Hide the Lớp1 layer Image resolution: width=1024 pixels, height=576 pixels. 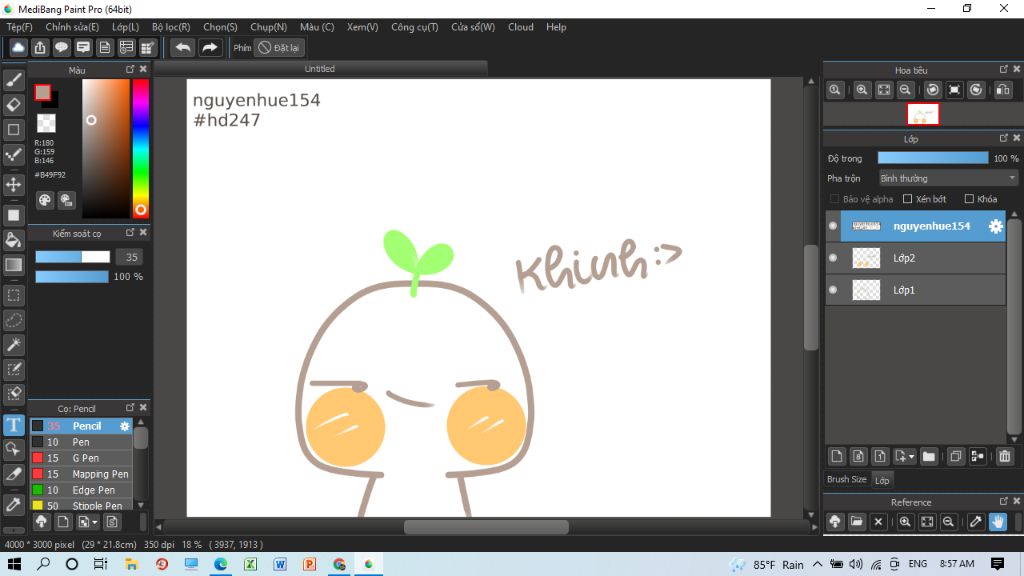tap(833, 290)
